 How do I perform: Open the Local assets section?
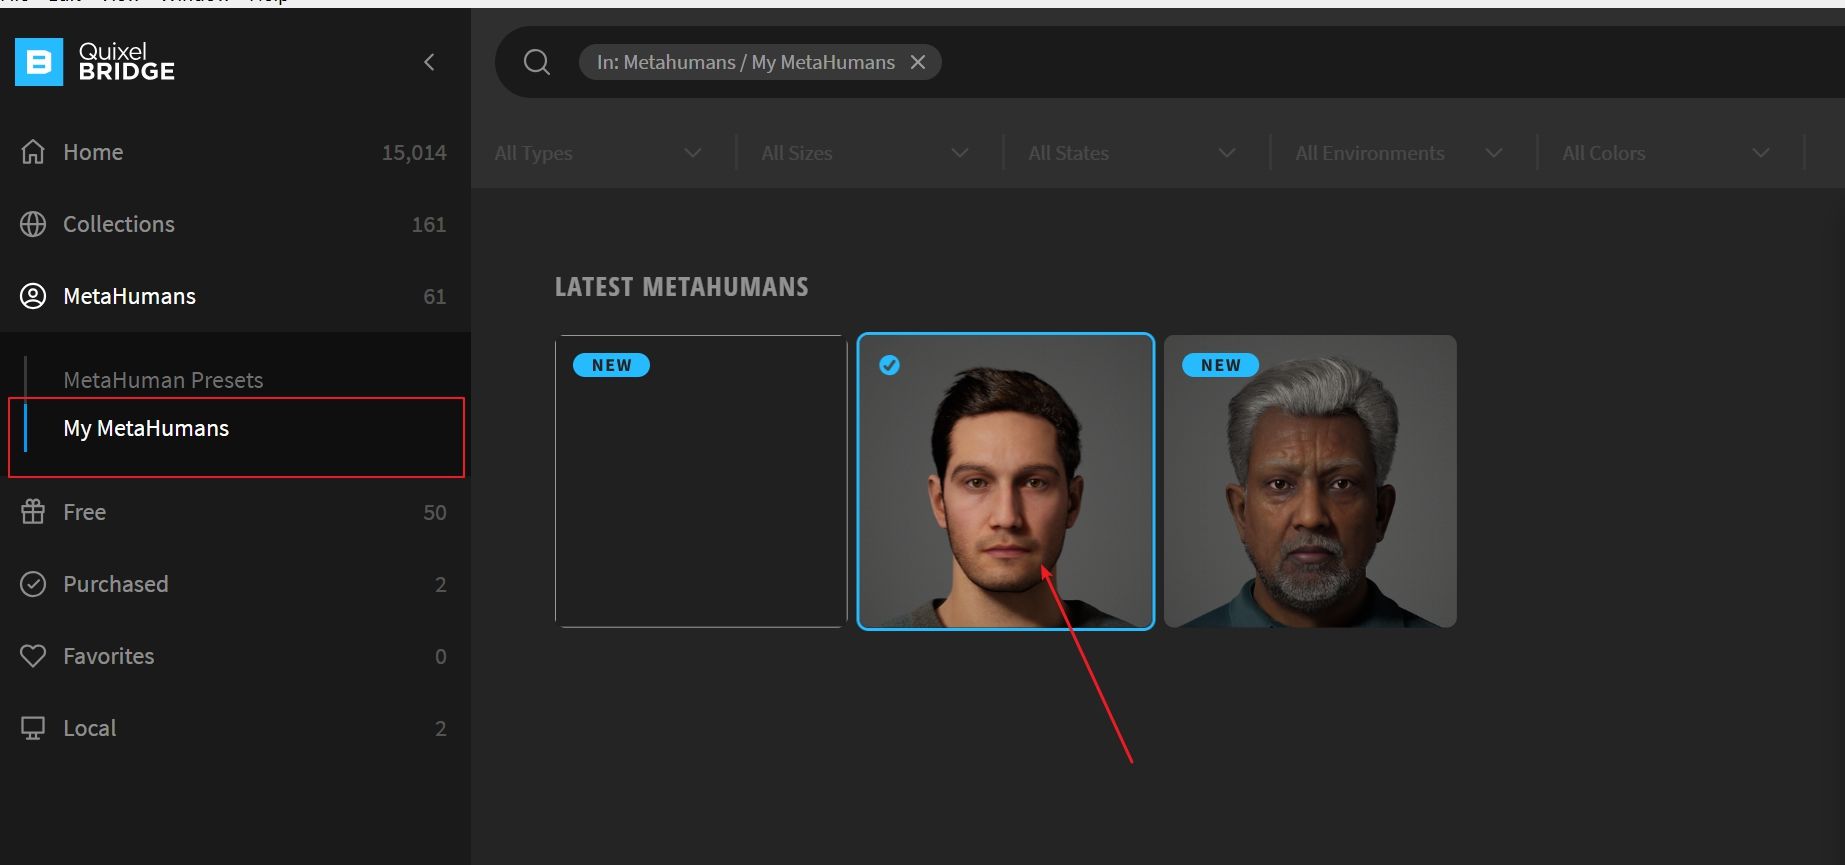[235, 728]
